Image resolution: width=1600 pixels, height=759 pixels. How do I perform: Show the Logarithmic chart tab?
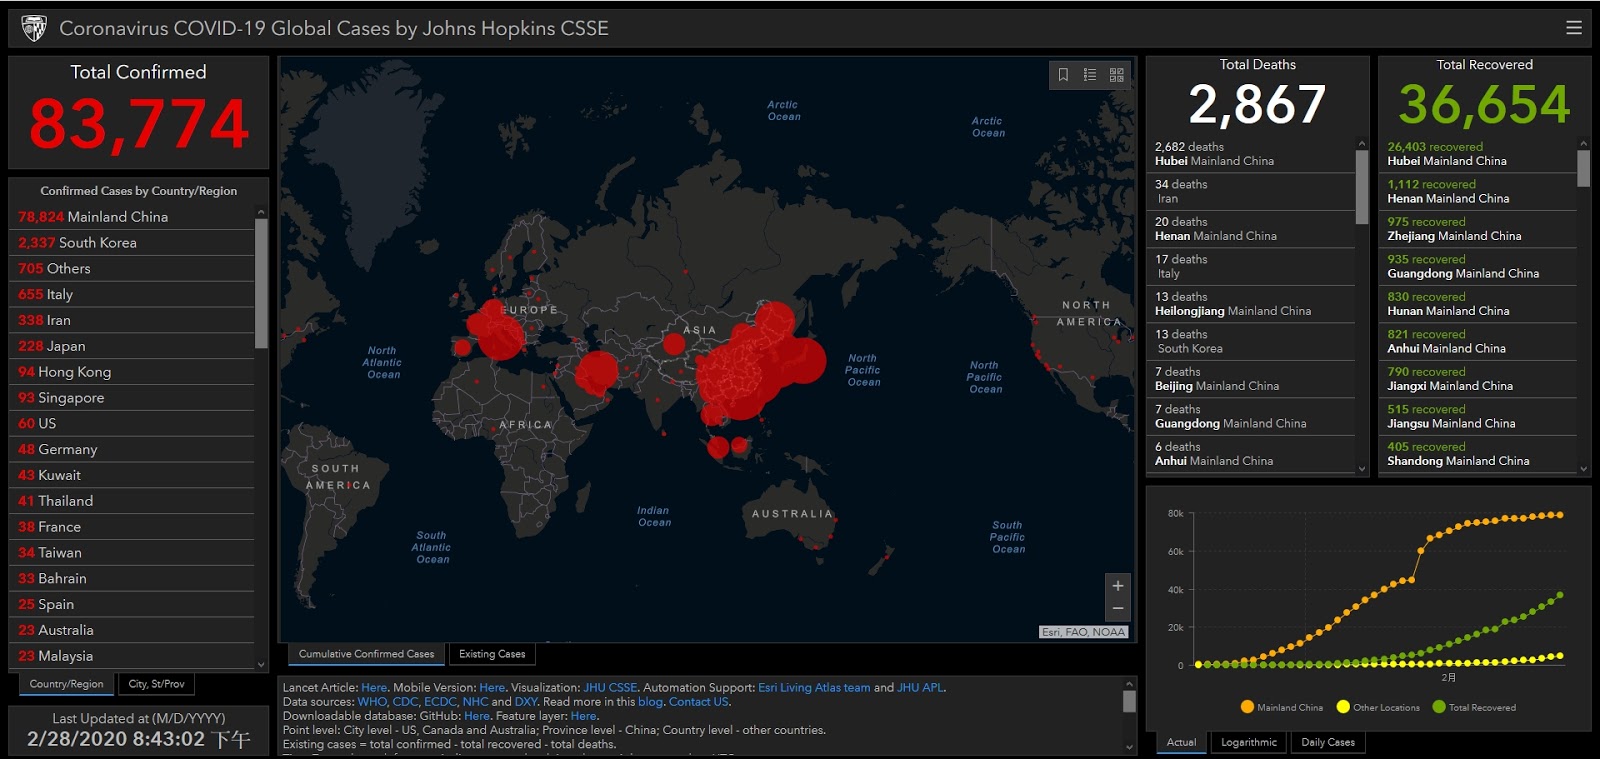[x=1248, y=742]
